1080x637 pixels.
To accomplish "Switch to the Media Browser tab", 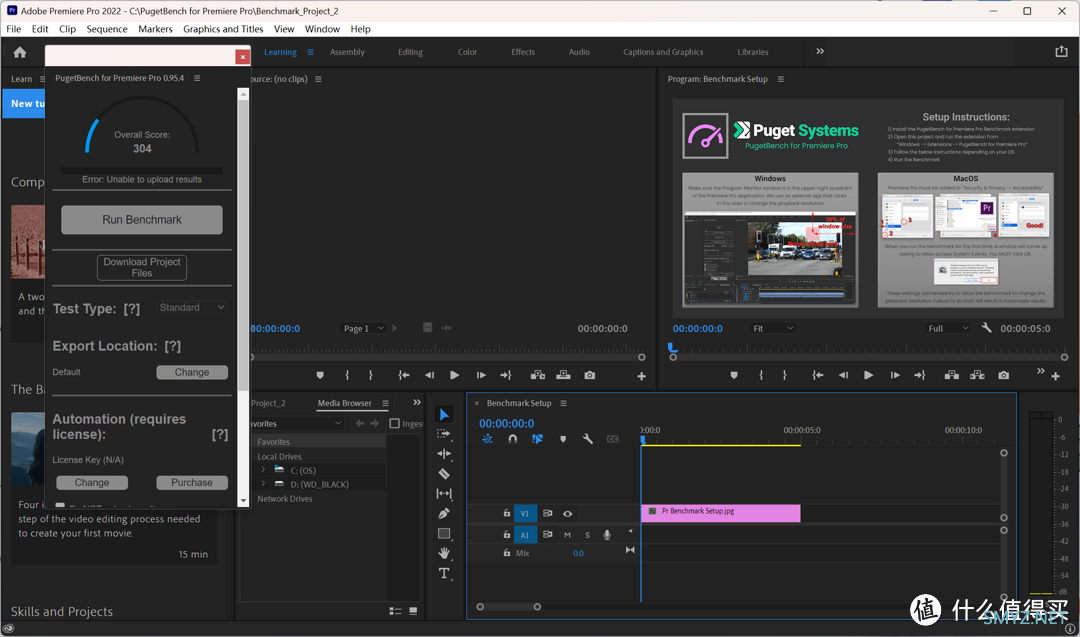I will click(344, 403).
